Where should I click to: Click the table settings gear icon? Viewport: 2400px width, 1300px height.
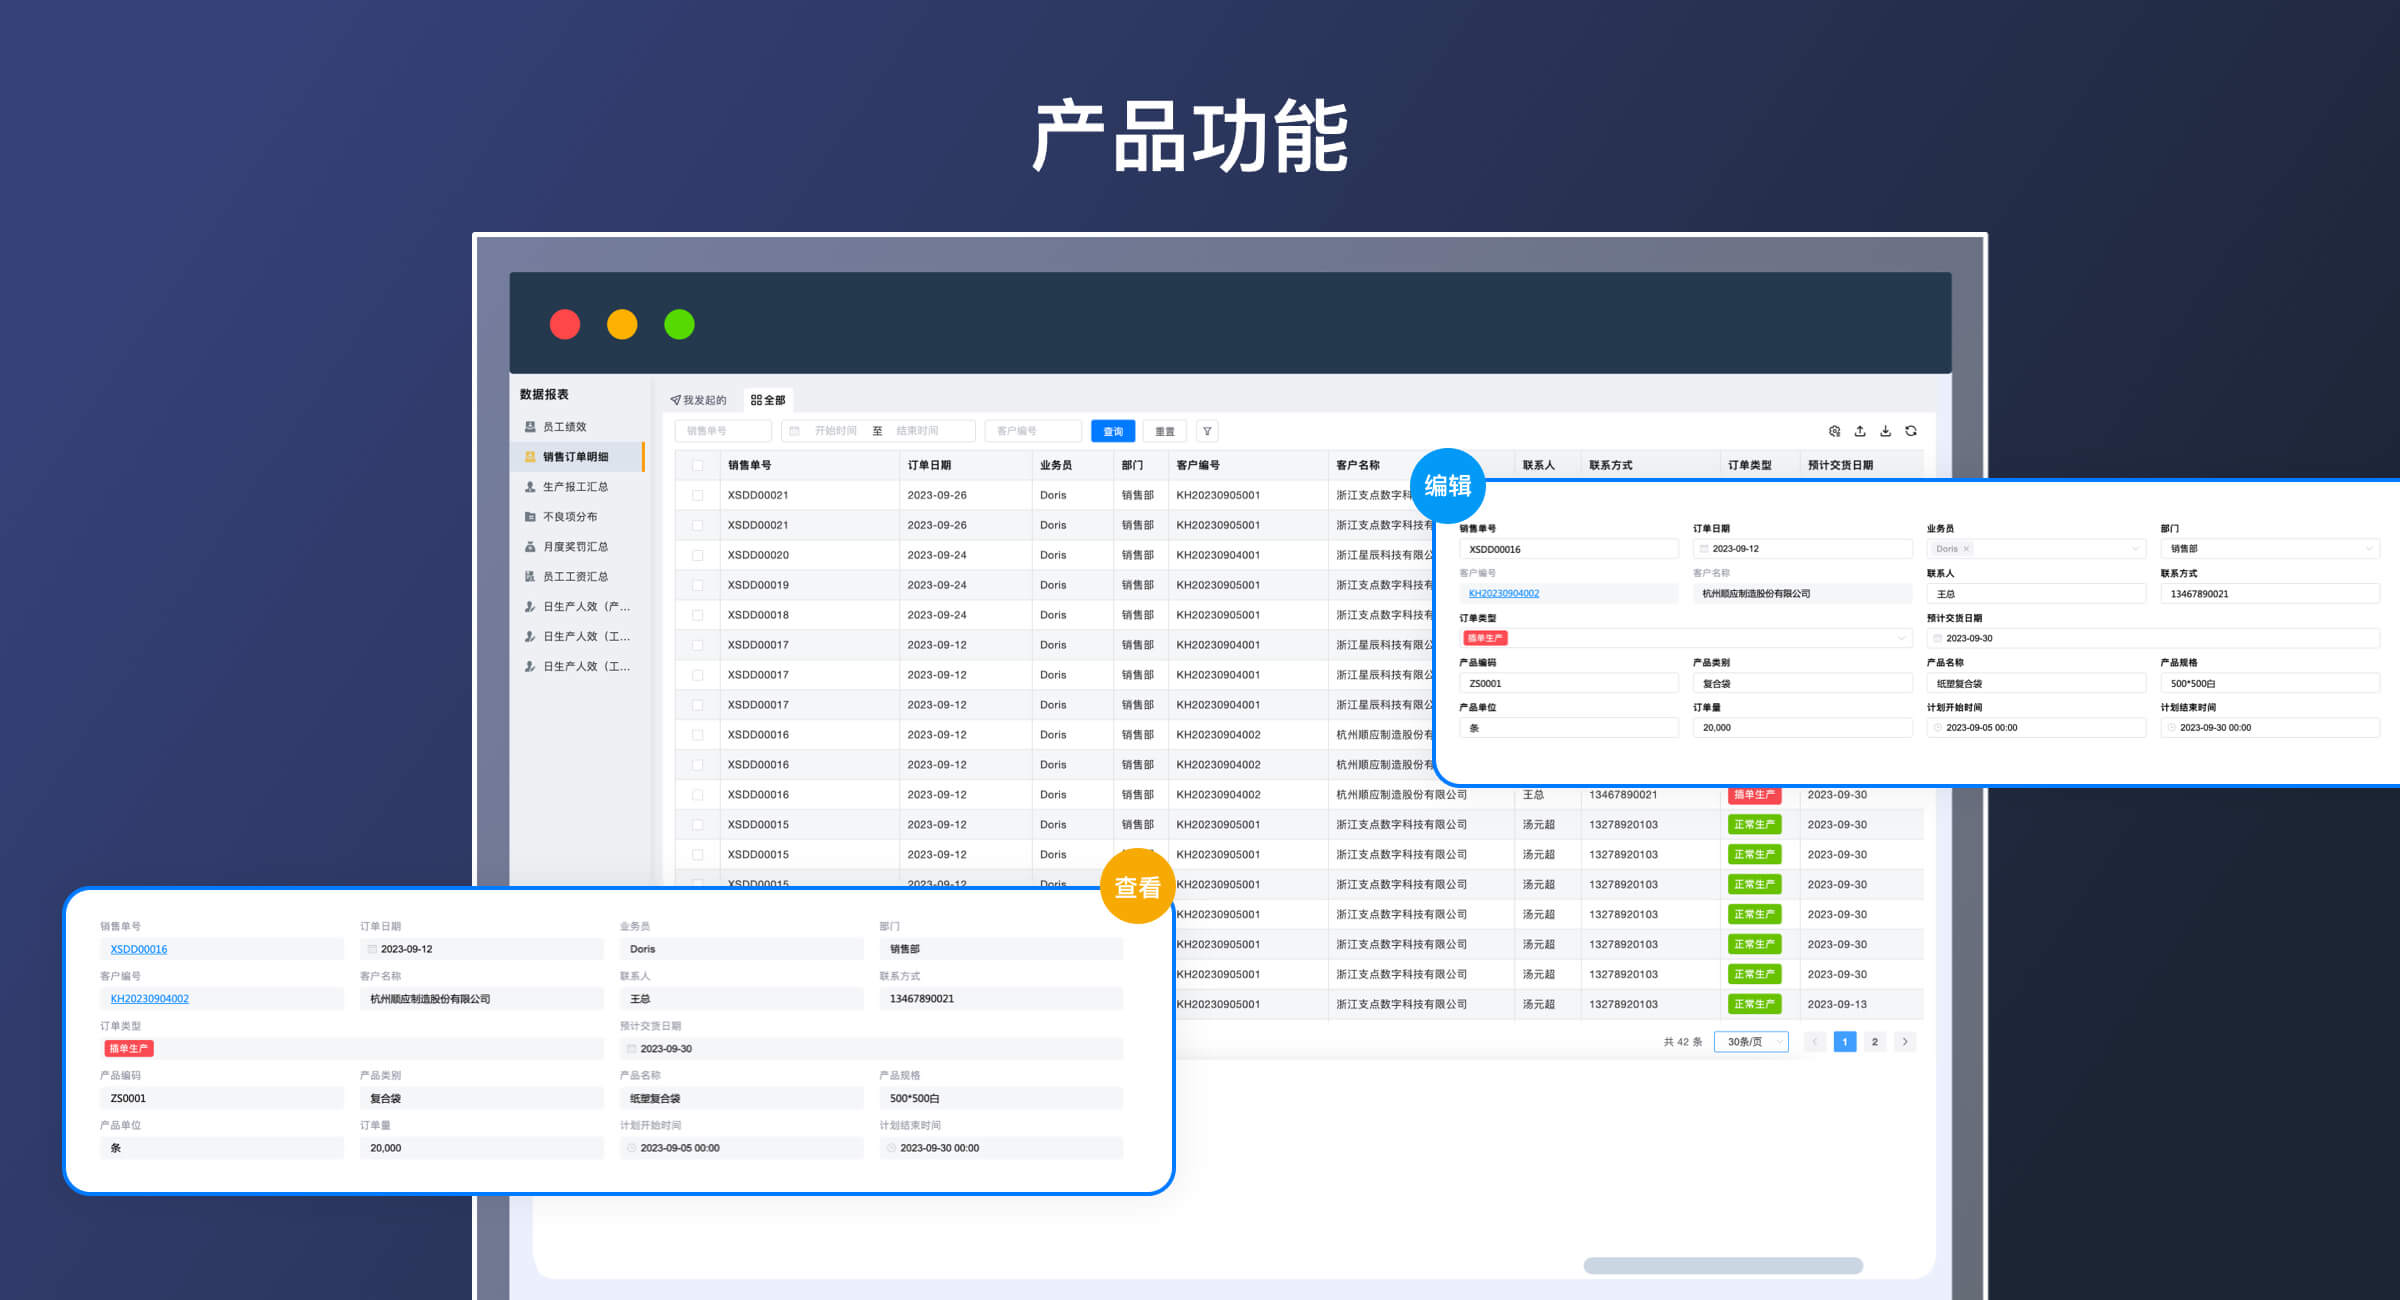point(1834,431)
